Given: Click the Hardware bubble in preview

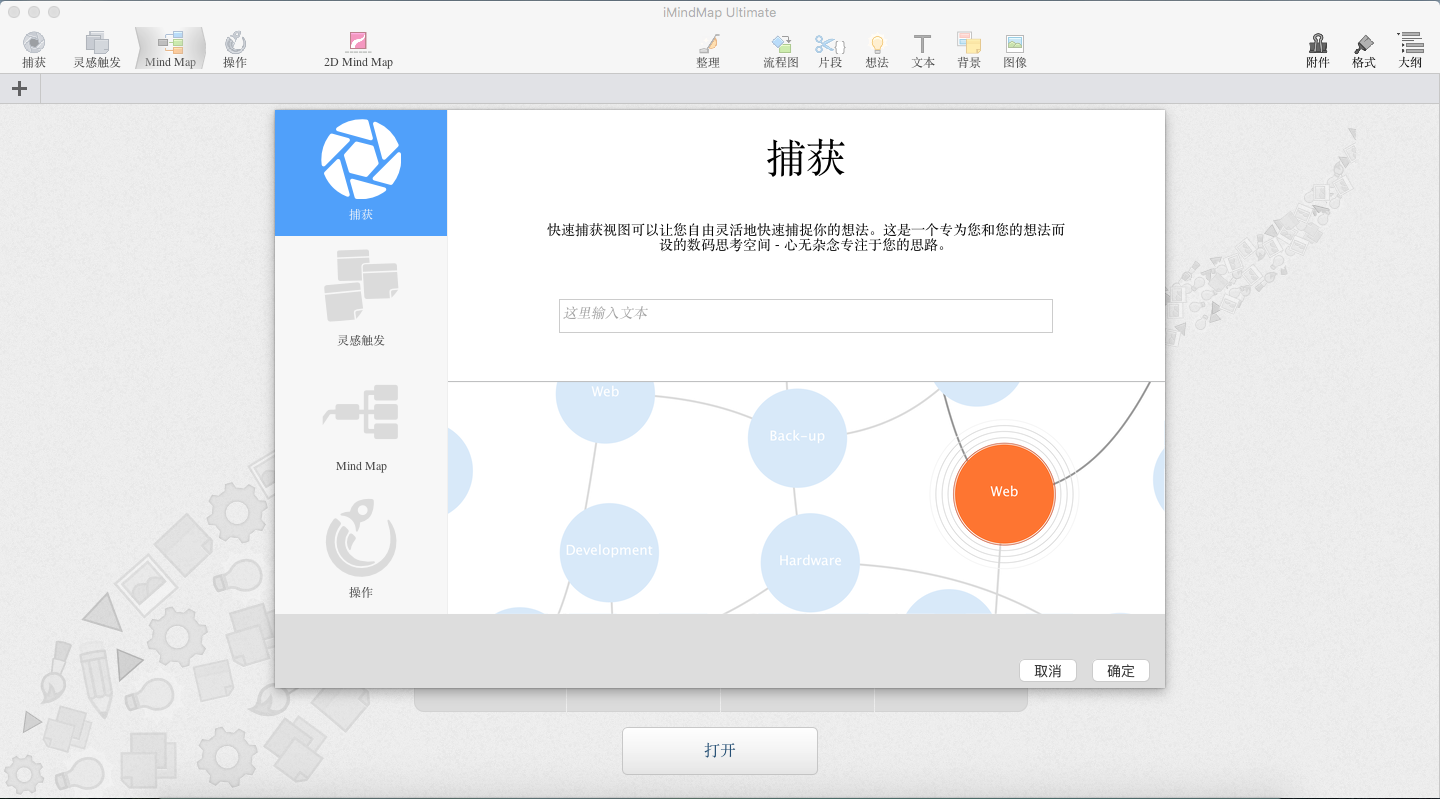Looking at the screenshot, I should 810,562.
